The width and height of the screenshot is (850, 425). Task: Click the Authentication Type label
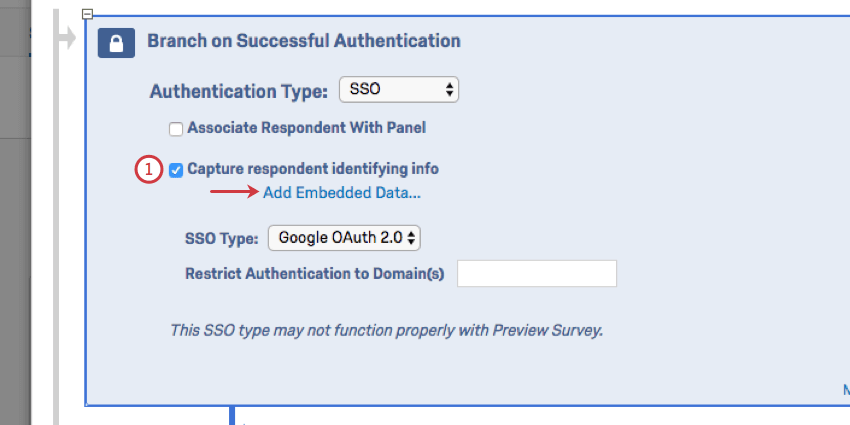238,91
